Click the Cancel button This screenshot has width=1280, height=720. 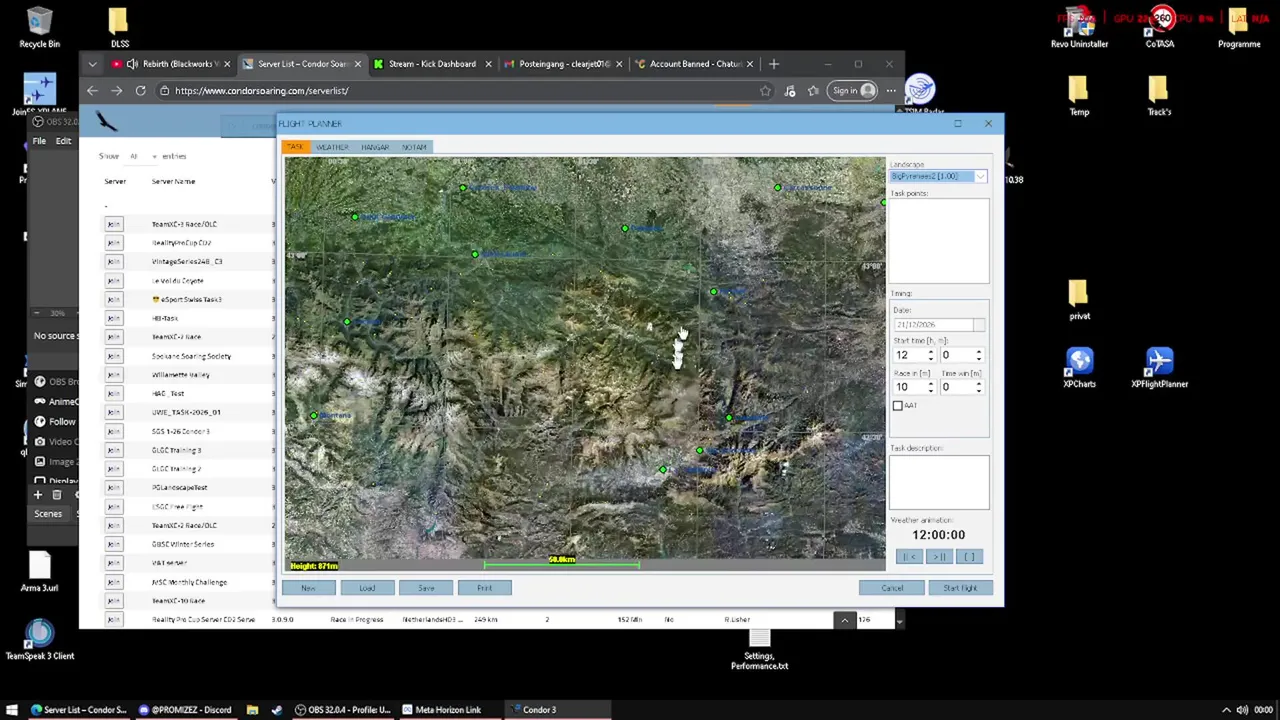(892, 588)
